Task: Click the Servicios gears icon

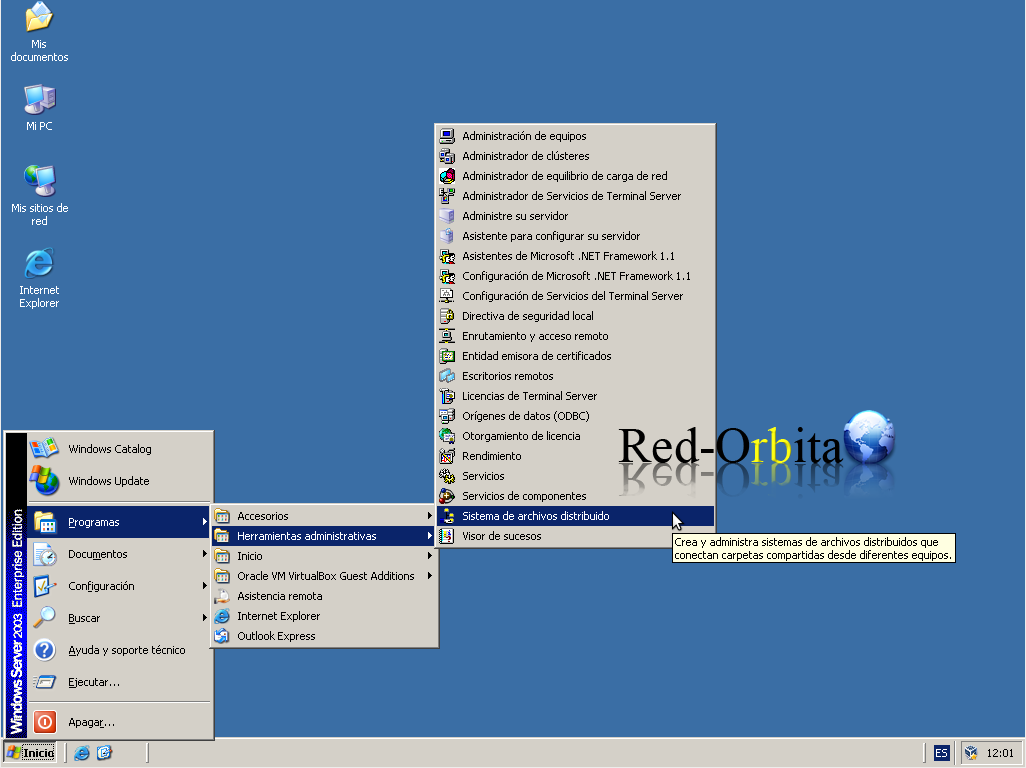Action: tap(447, 476)
